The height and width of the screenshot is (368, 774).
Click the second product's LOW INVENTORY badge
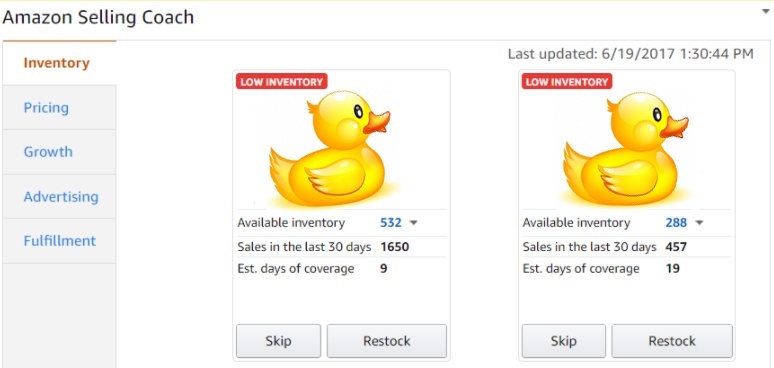567,81
